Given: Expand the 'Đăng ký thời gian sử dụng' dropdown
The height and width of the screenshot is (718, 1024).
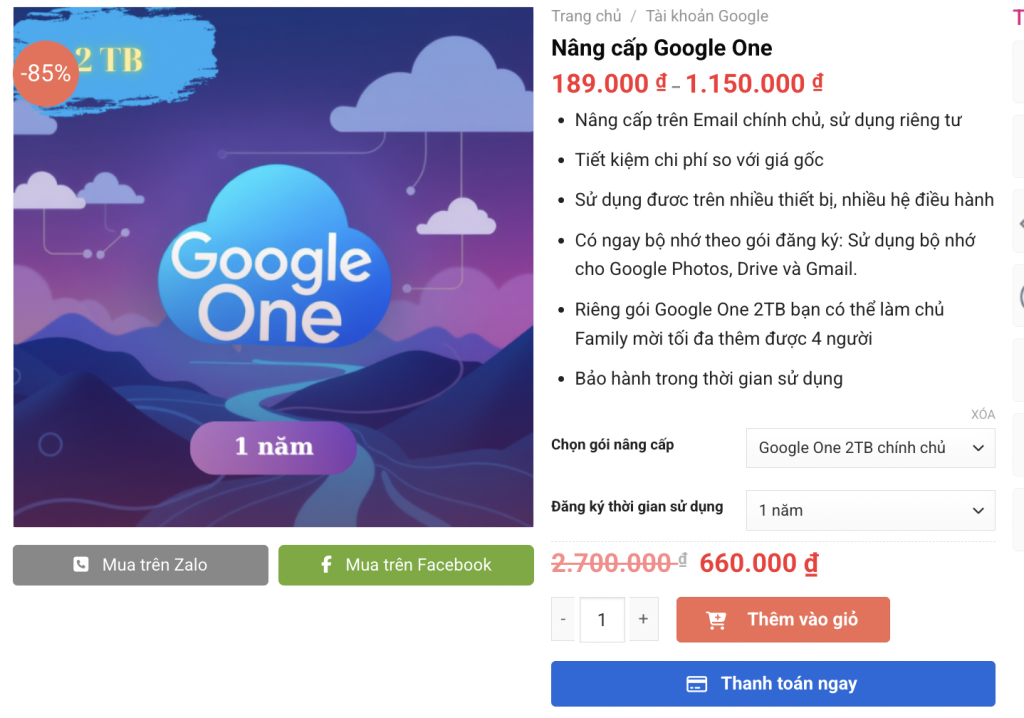Looking at the screenshot, I should coord(870,510).
